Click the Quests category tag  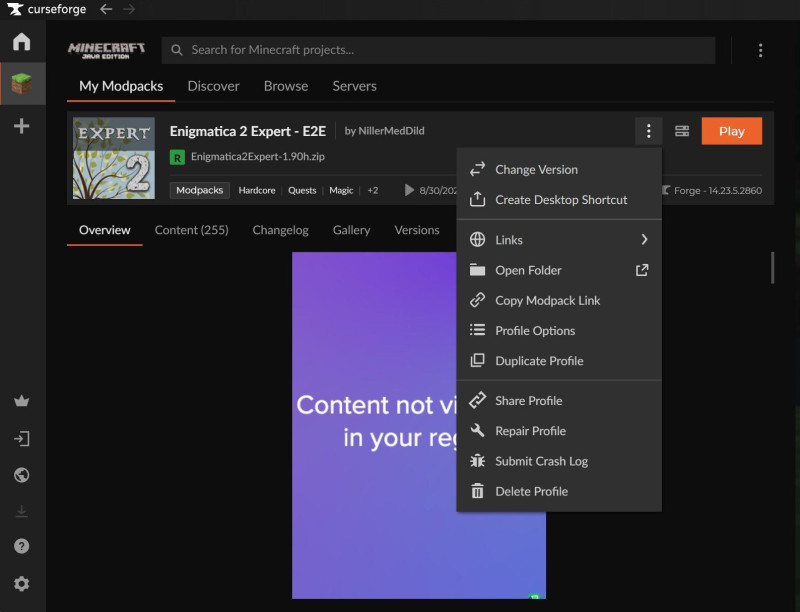(302, 190)
